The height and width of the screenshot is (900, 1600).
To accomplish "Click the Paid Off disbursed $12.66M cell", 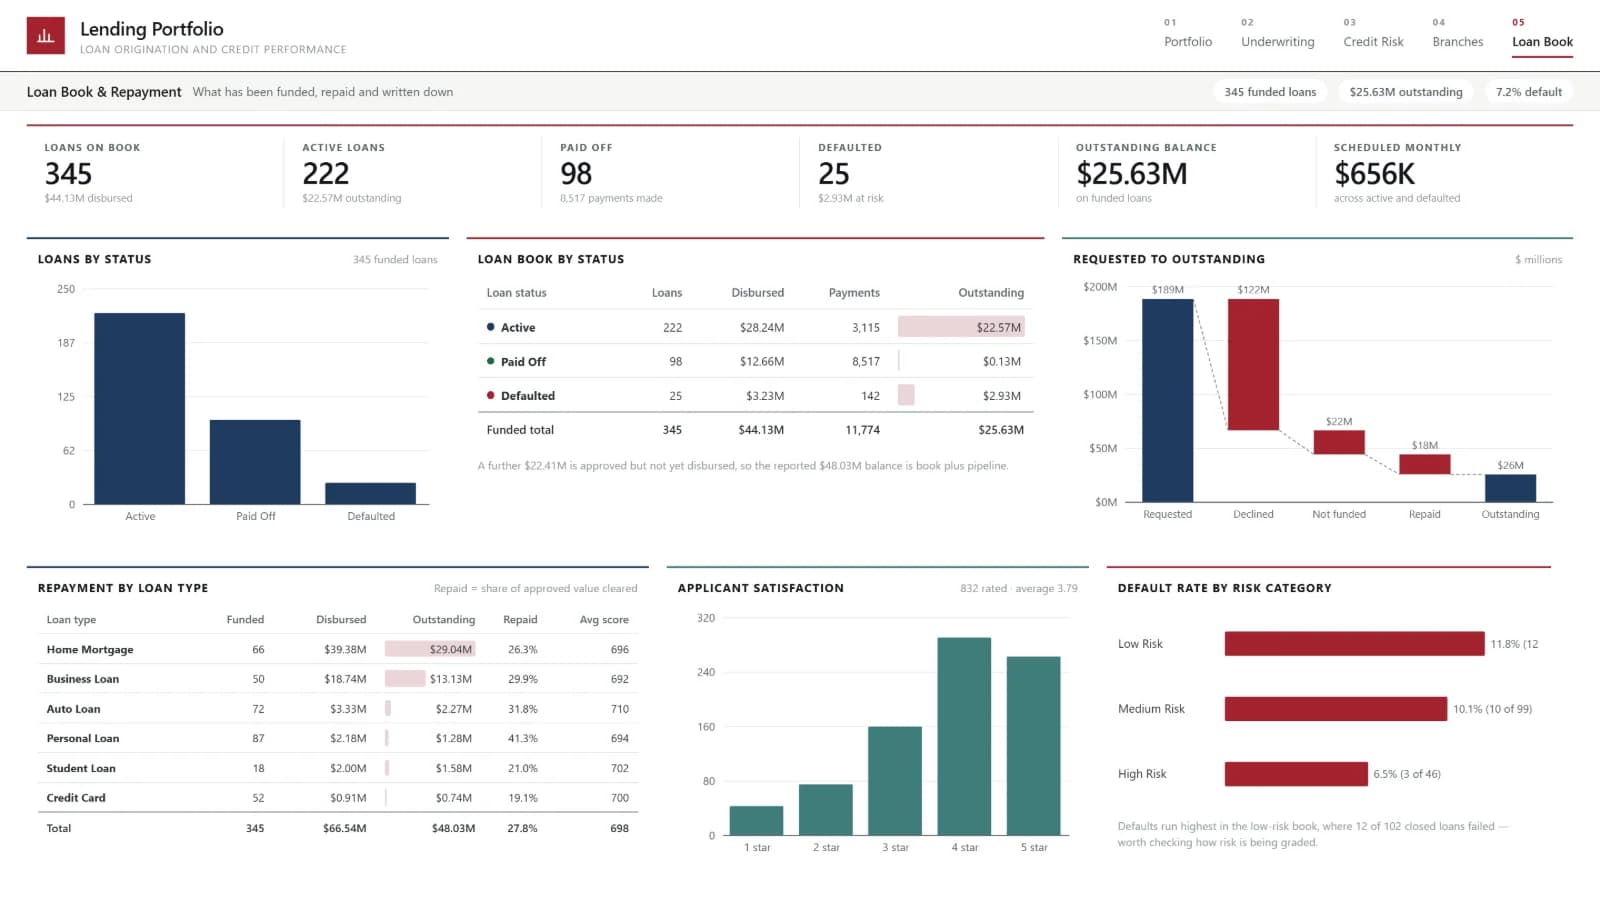I will coord(762,362).
